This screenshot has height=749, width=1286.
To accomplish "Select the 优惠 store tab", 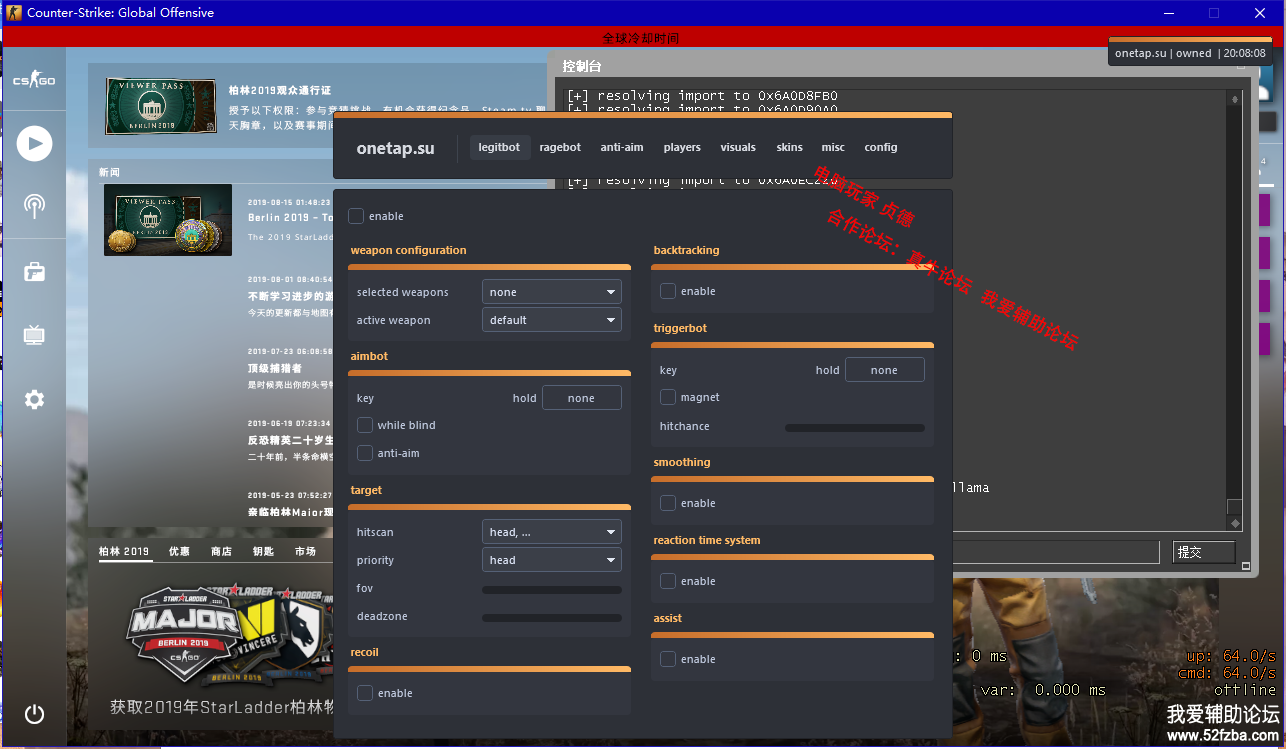I will (179, 551).
